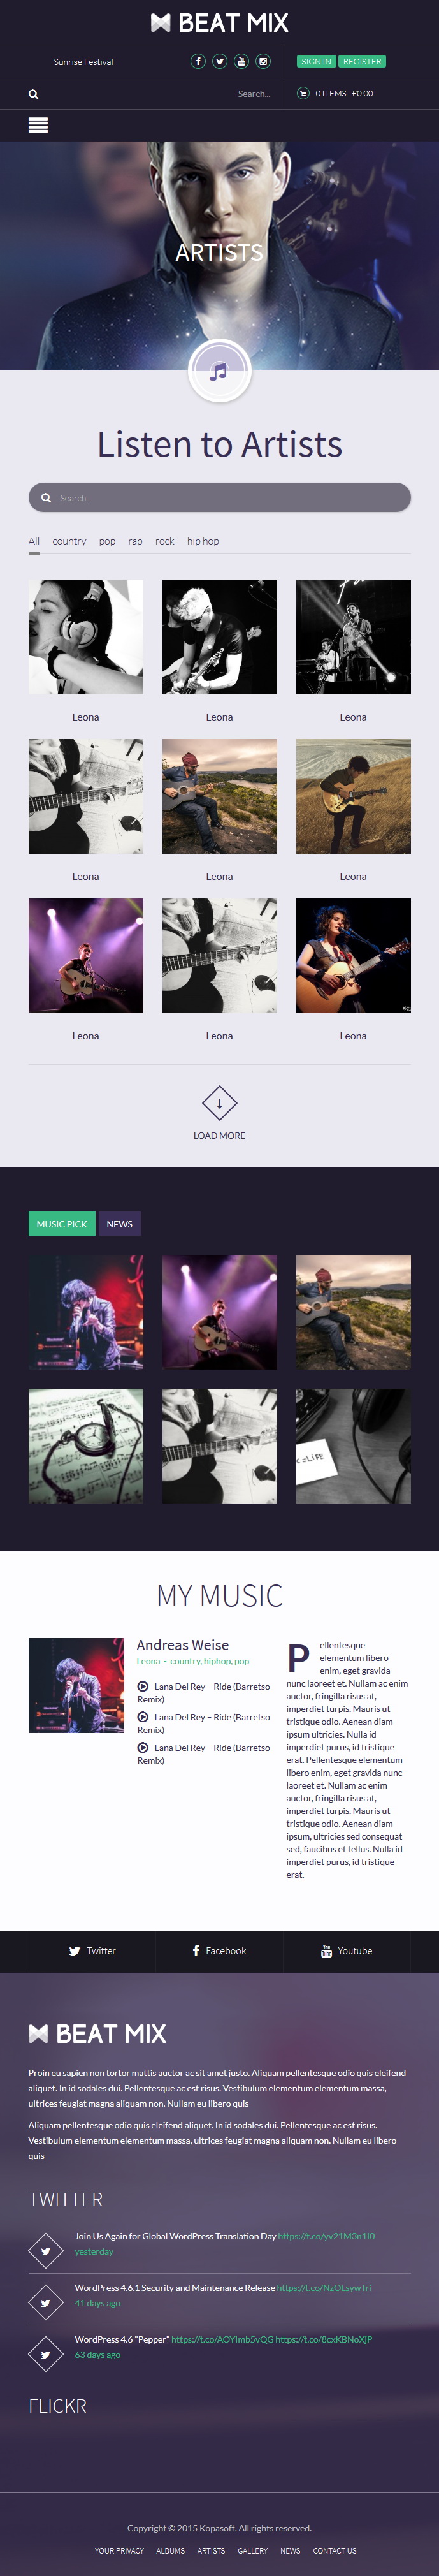Click the magnifier icon in header search
This screenshot has width=439, height=2576.
(33, 94)
